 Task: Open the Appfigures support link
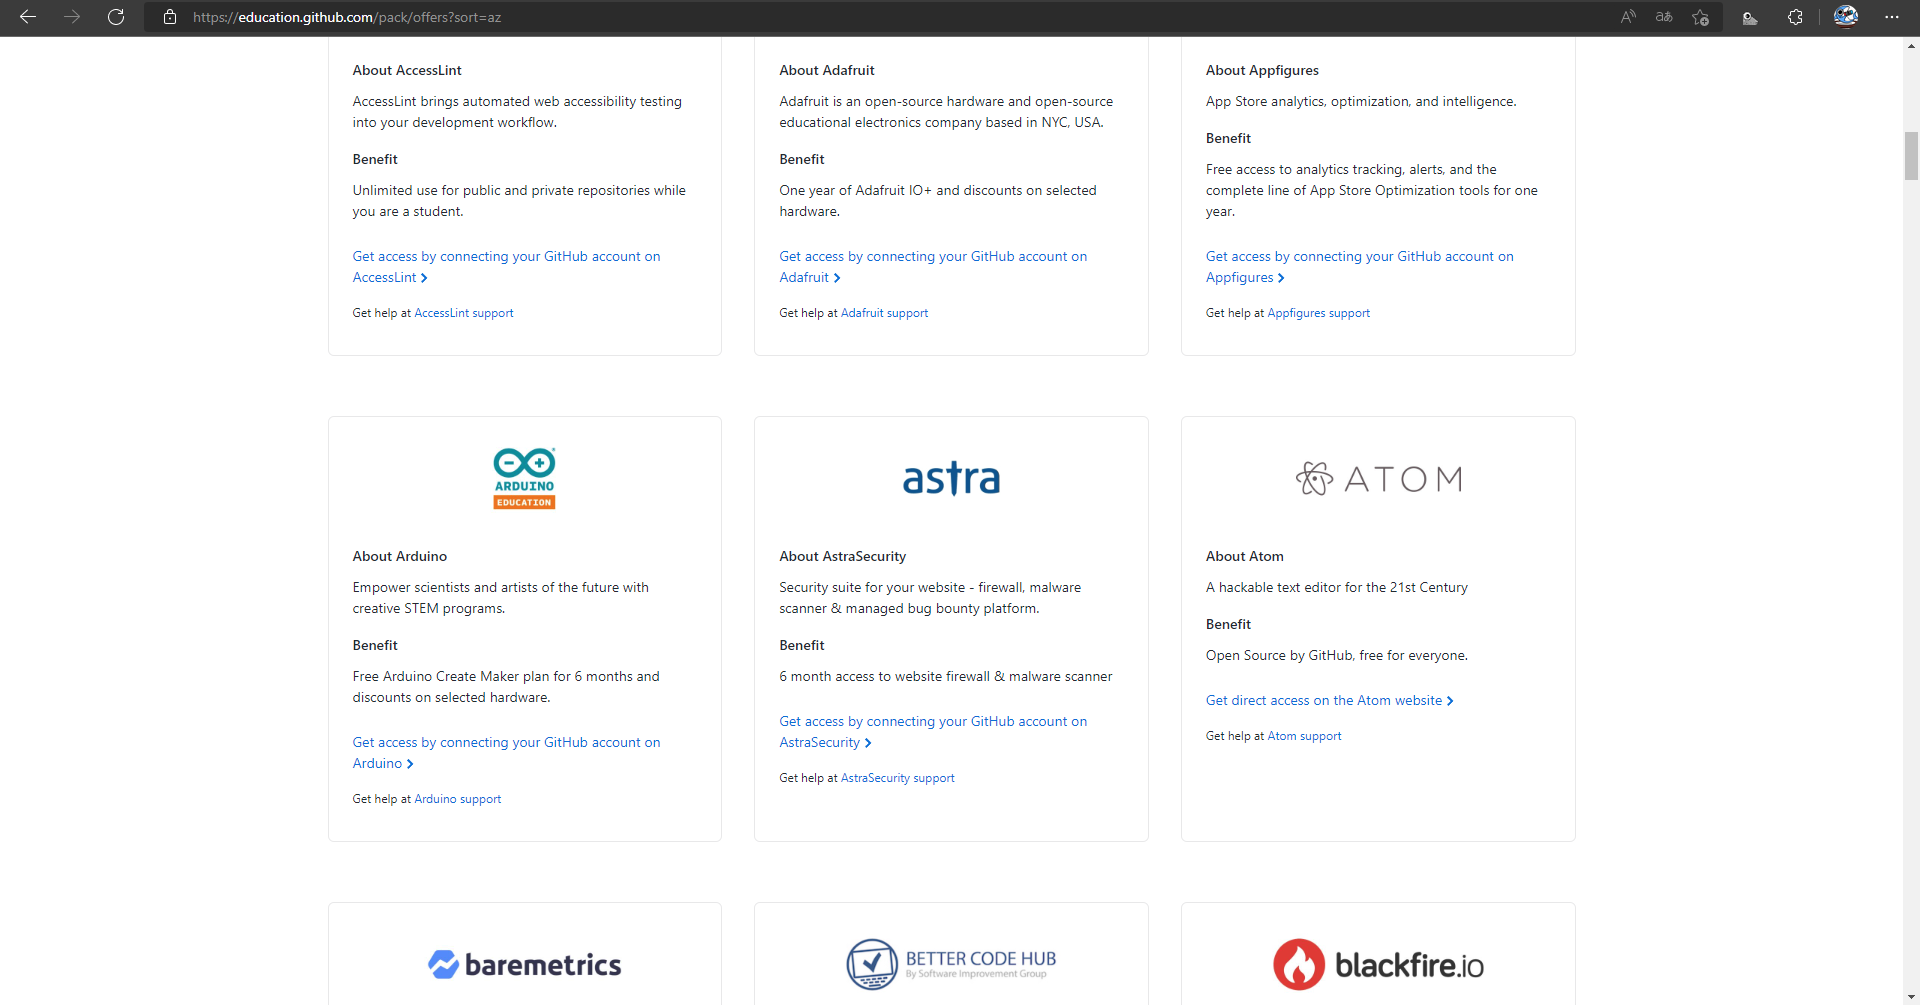1318,313
